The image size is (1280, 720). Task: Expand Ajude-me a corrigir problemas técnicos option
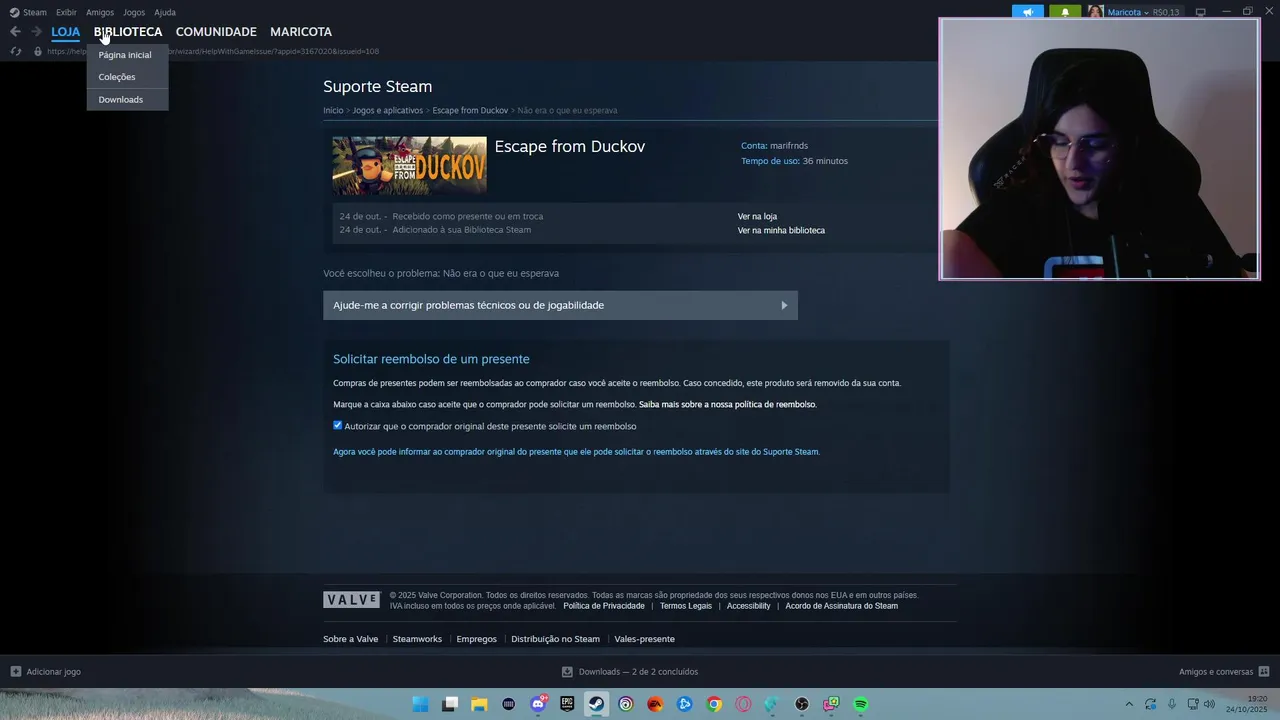click(x=560, y=305)
